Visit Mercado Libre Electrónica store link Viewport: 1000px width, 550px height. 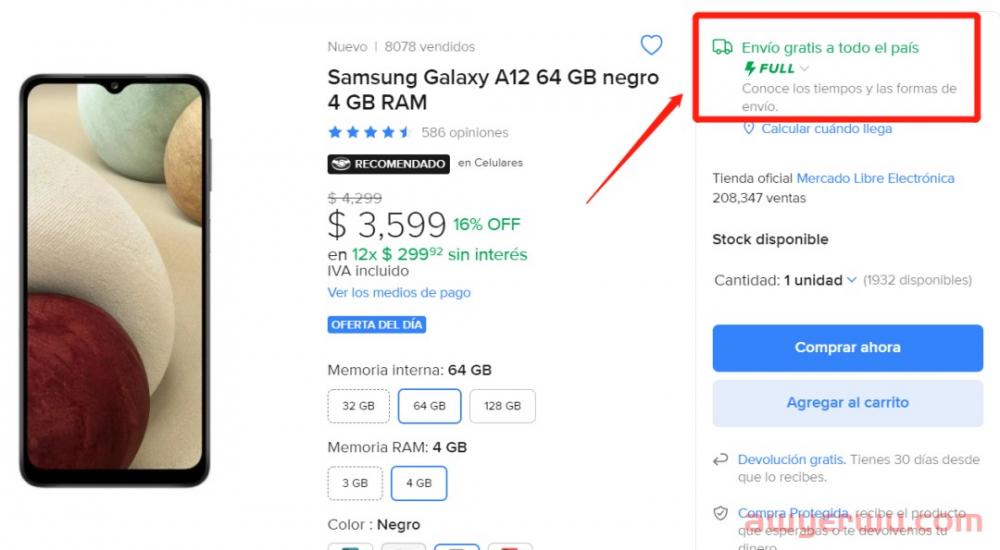coord(875,178)
